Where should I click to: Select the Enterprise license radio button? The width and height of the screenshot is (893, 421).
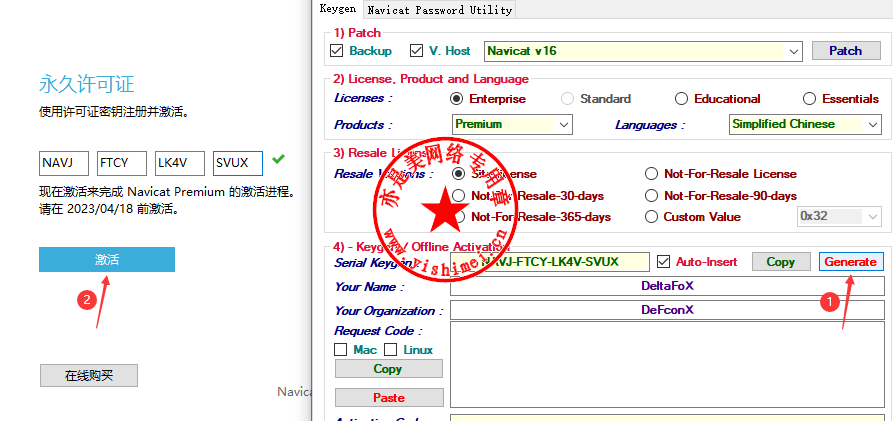pyautogui.click(x=456, y=99)
